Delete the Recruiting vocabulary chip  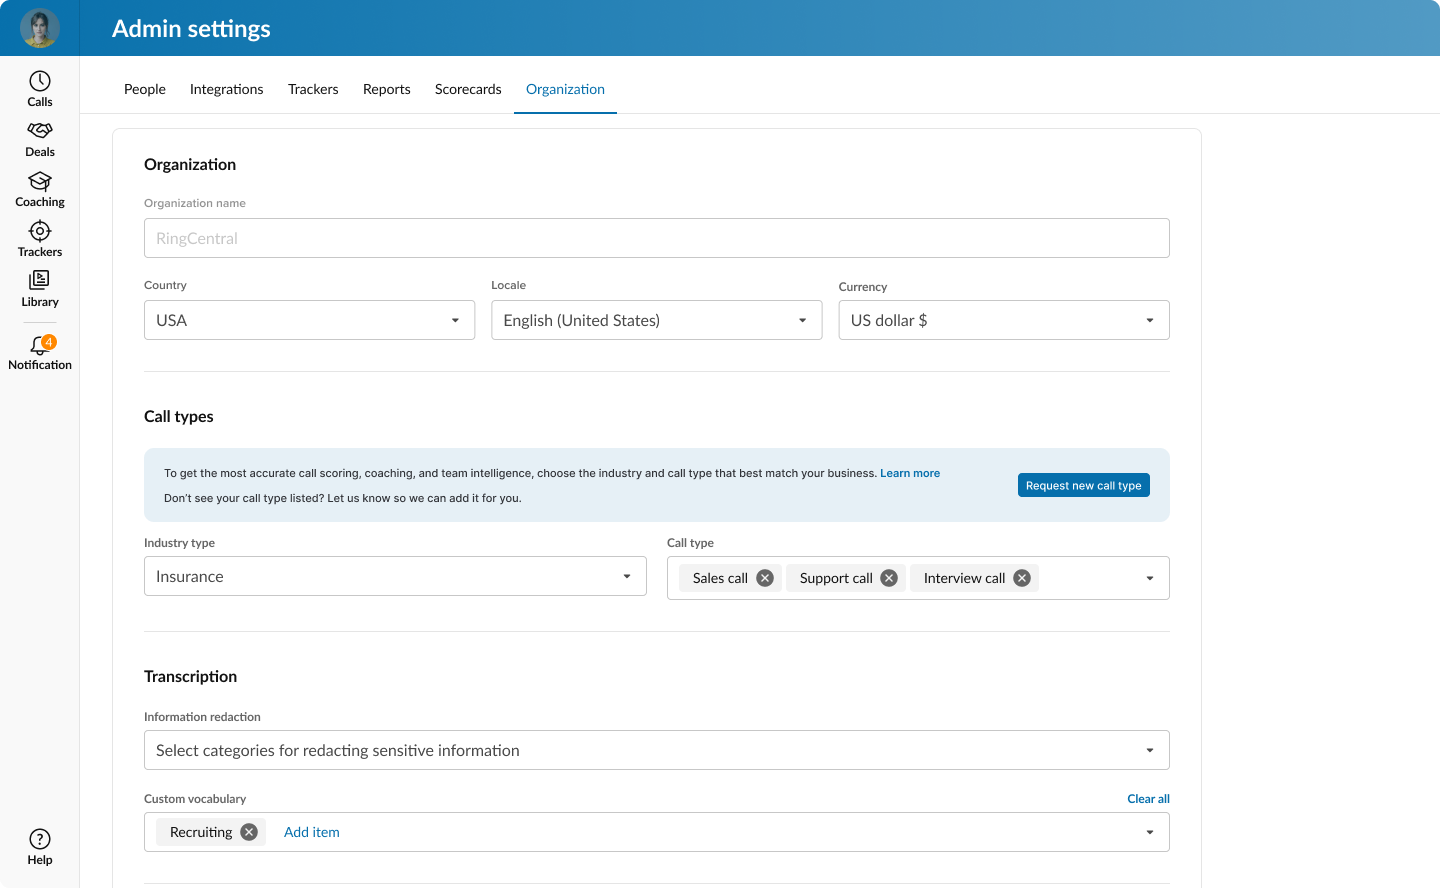[x=249, y=832]
